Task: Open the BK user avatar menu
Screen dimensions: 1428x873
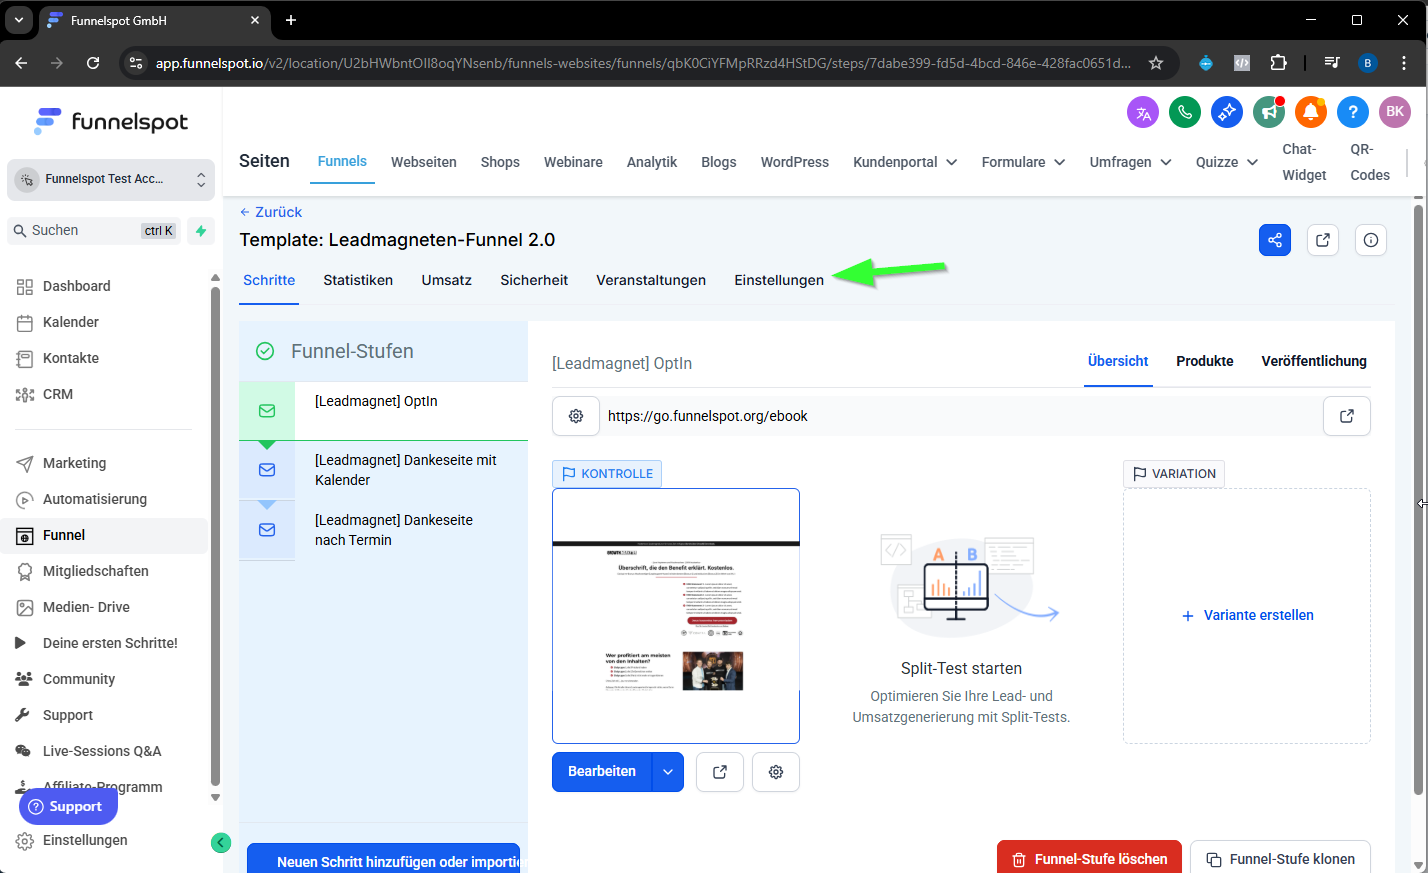Action: point(1395,112)
